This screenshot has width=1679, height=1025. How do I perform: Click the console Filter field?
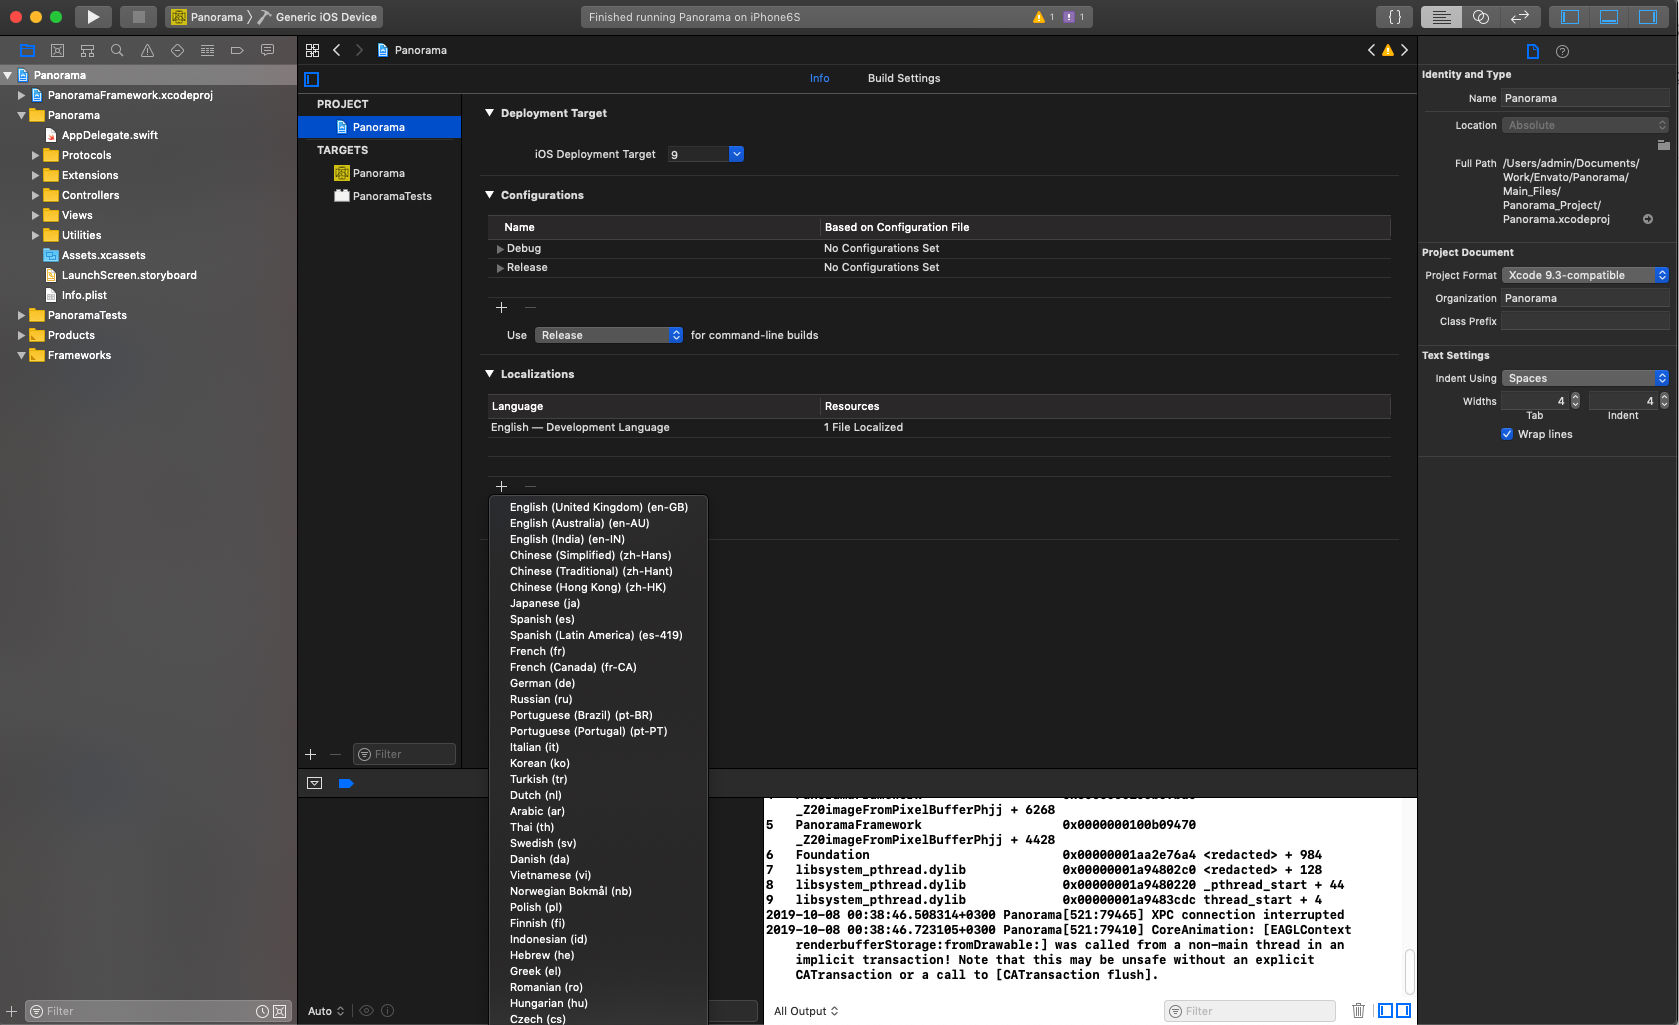(x=1250, y=1011)
